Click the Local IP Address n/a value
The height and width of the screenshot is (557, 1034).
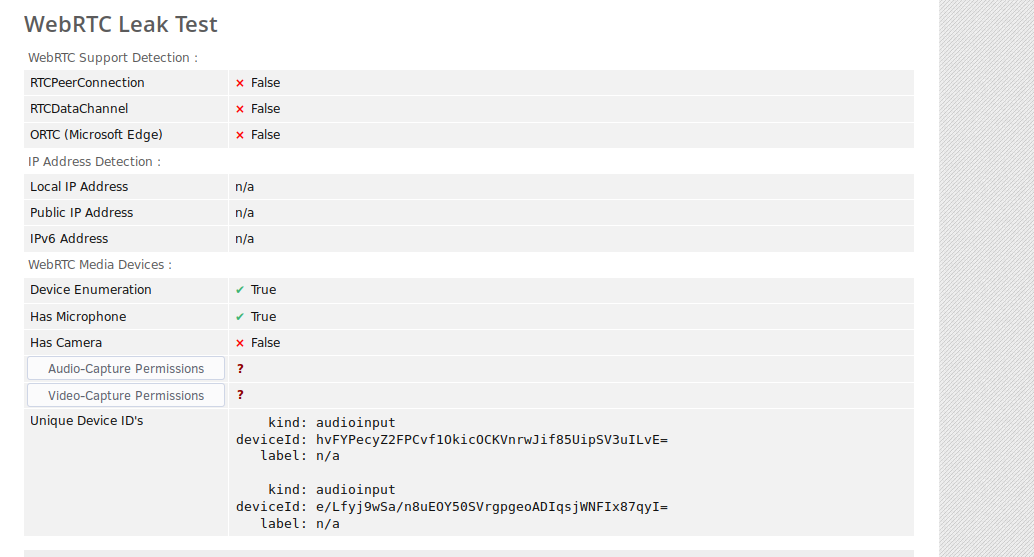click(245, 187)
